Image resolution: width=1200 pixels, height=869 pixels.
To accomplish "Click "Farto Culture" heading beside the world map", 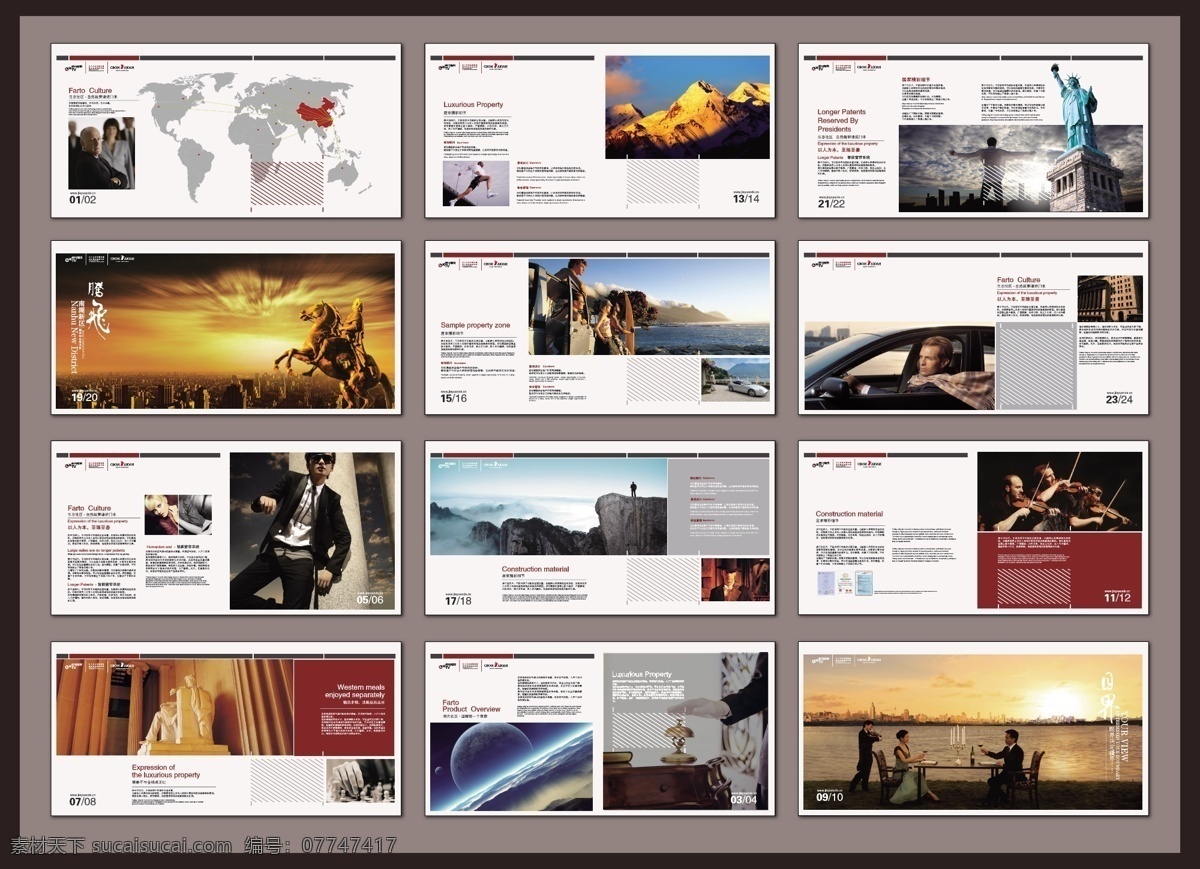I will (90, 90).
